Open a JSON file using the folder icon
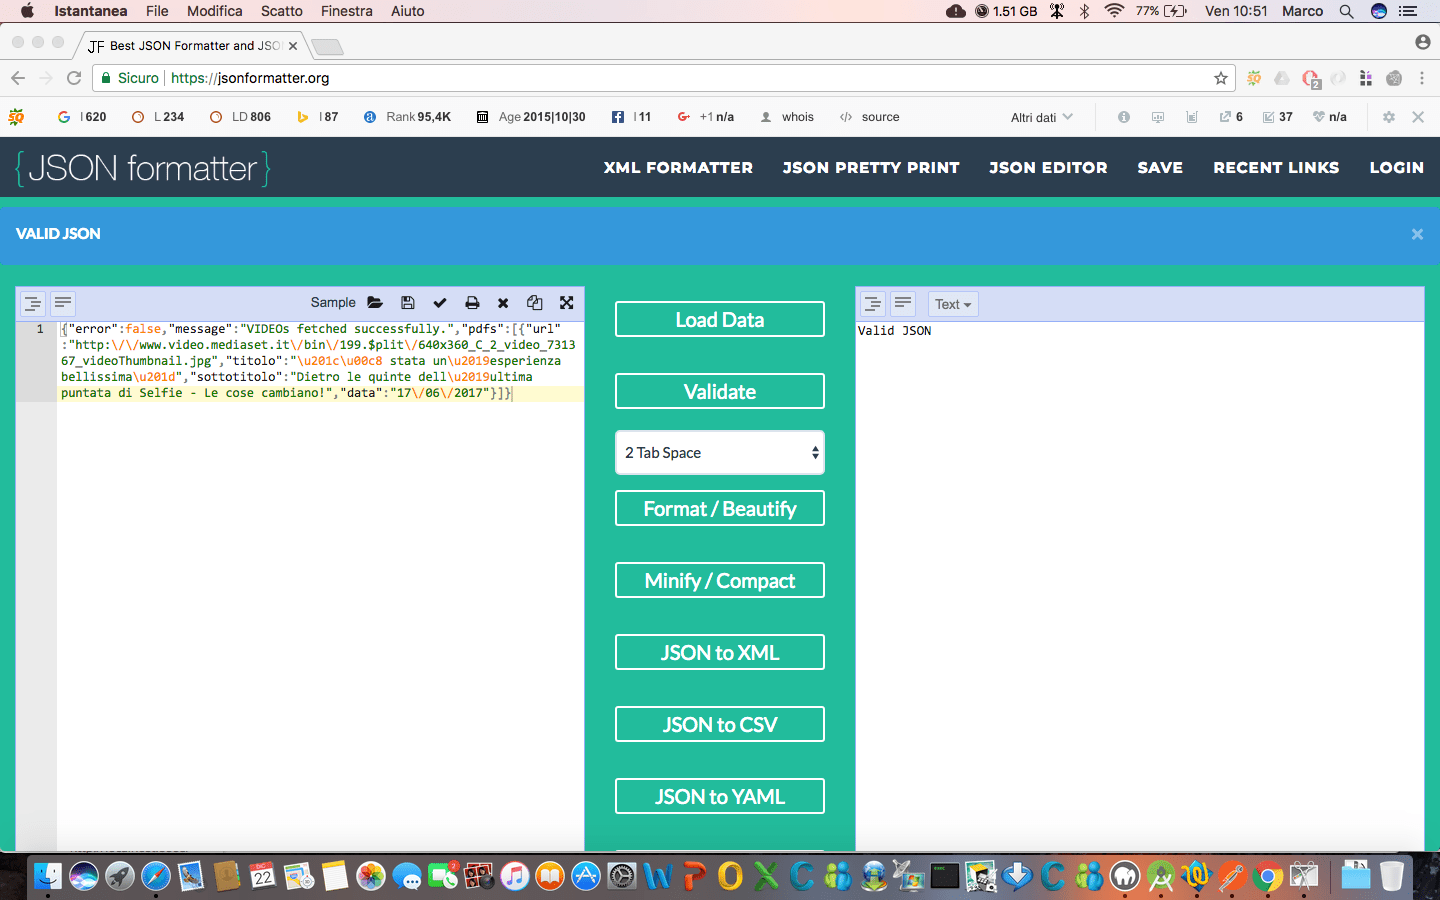Viewport: 1440px width, 900px height. pos(375,302)
